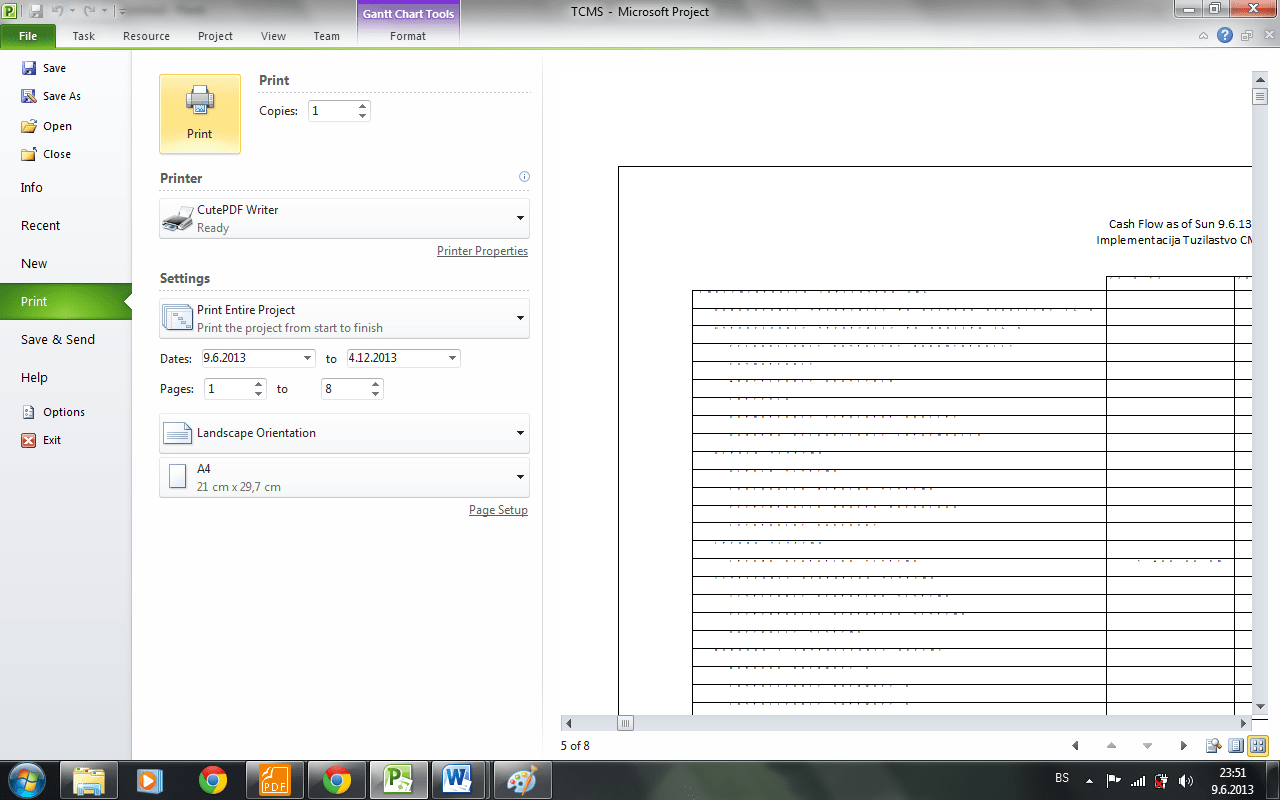This screenshot has height=800, width=1280.
Task: Open Windows Explorer from taskbar
Action: [89, 780]
